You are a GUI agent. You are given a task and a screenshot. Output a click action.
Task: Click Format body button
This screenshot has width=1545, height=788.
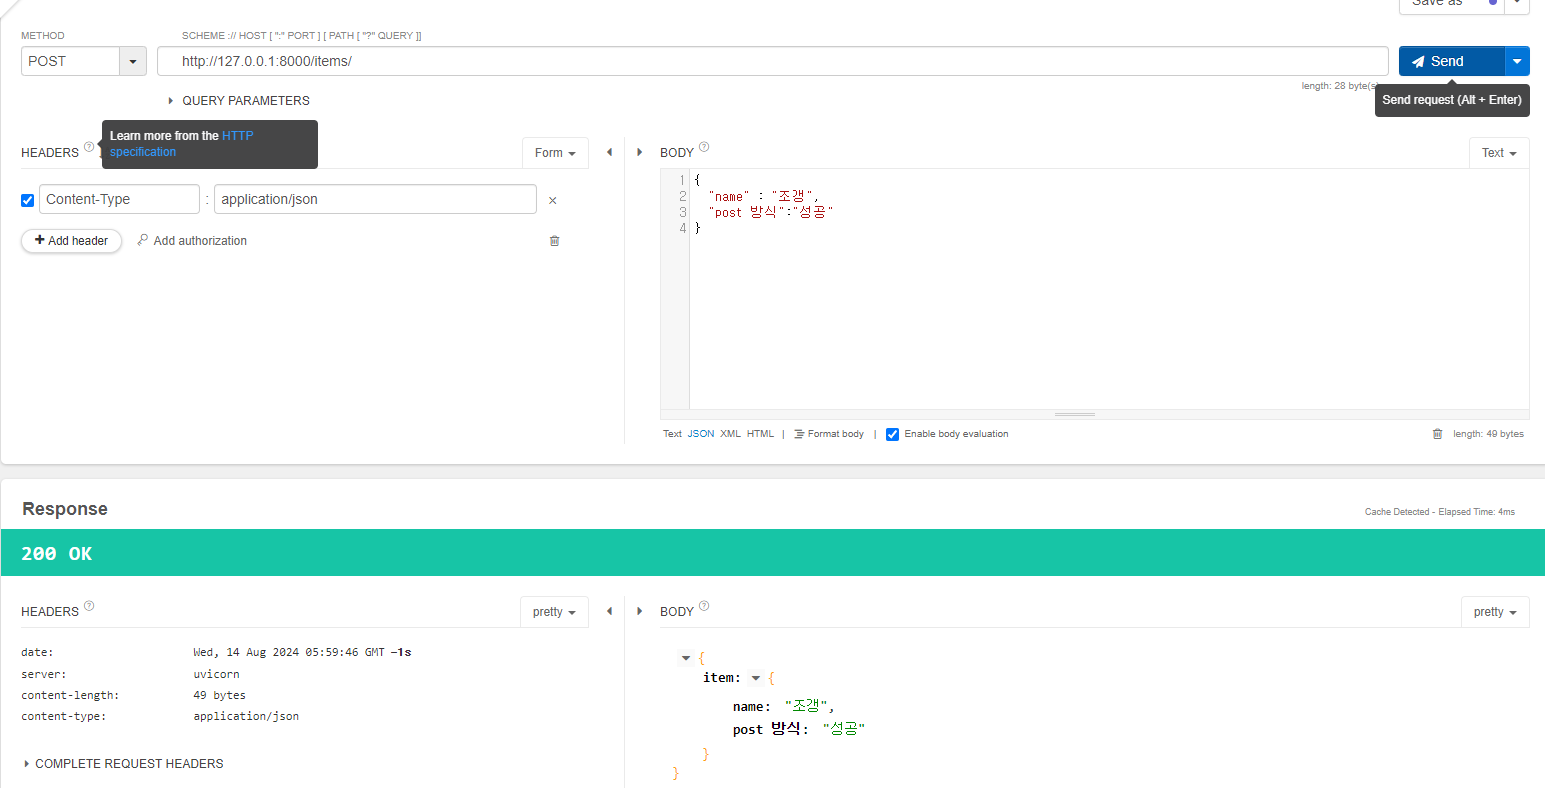coord(829,434)
